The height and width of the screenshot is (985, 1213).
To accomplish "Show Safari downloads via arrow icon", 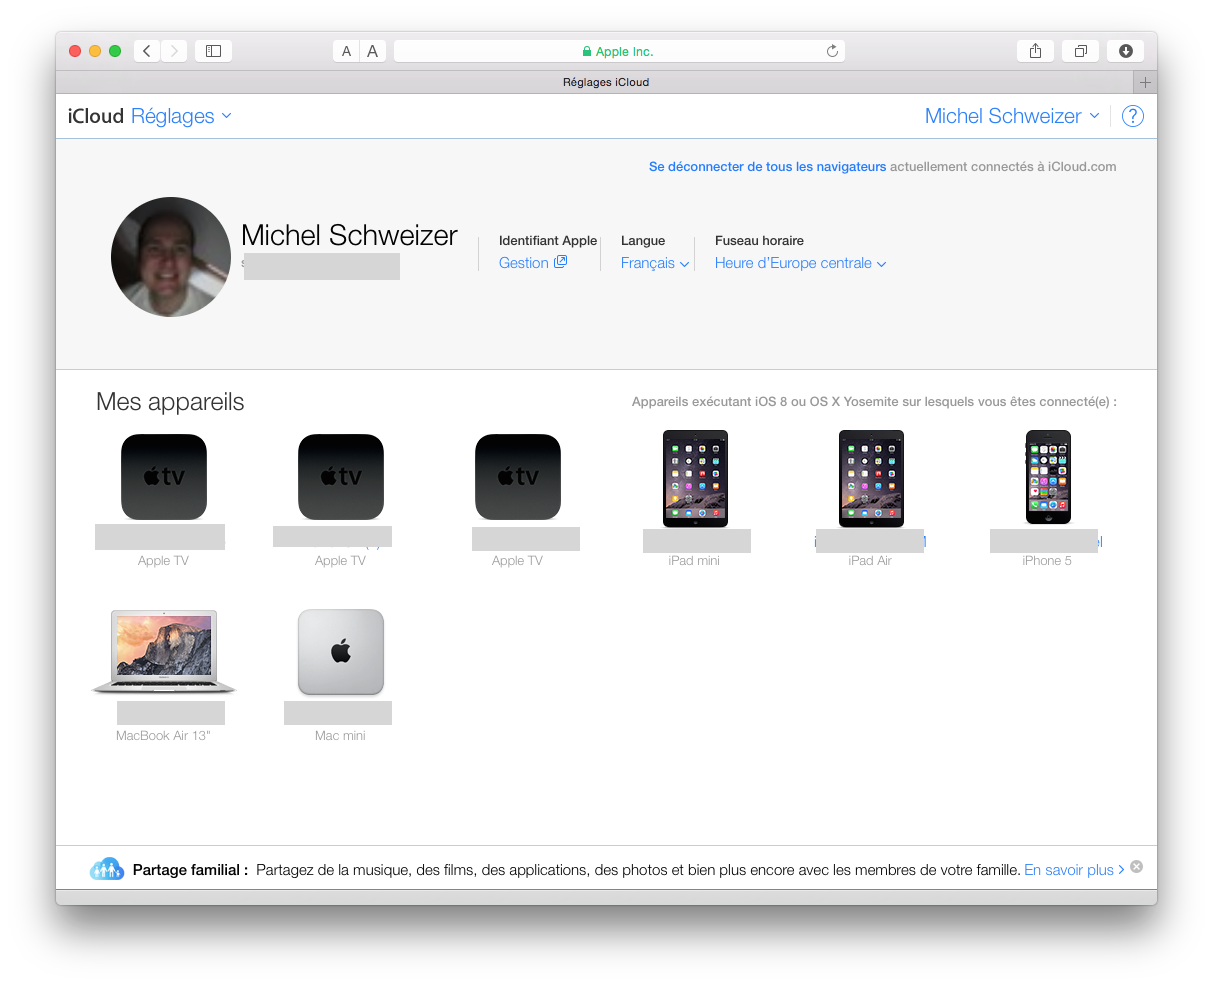I will point(1125,51).
